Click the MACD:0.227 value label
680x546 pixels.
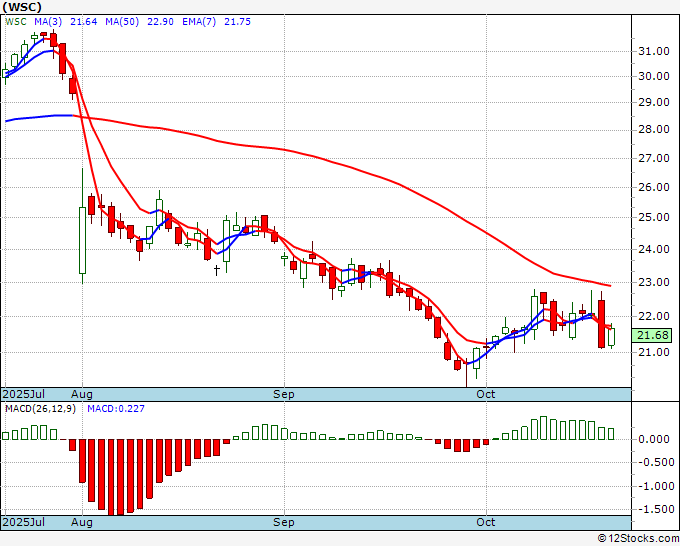[x=116, y=409]
